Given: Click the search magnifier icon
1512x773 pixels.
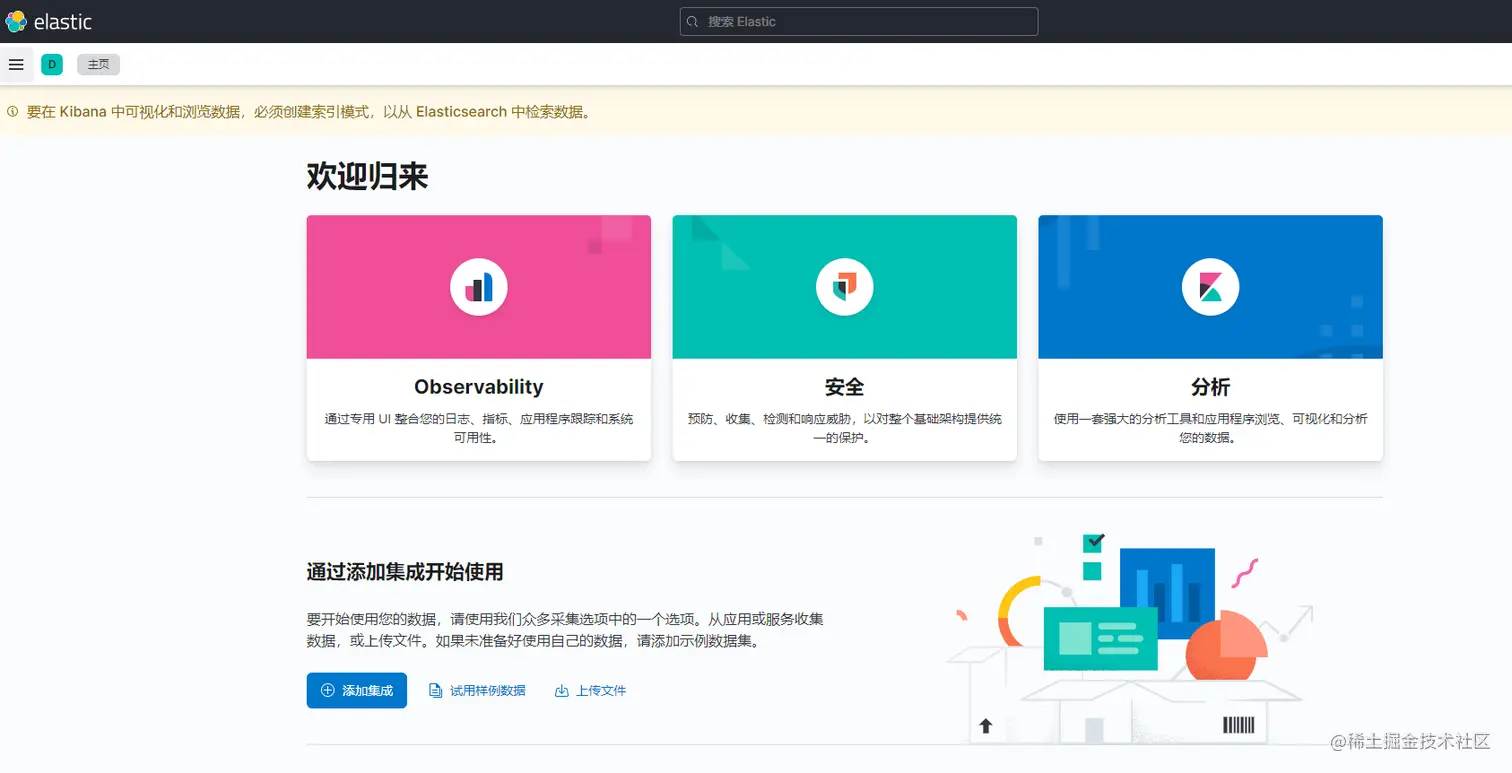Looking at the screenshot, I should (x=693, y=22).
